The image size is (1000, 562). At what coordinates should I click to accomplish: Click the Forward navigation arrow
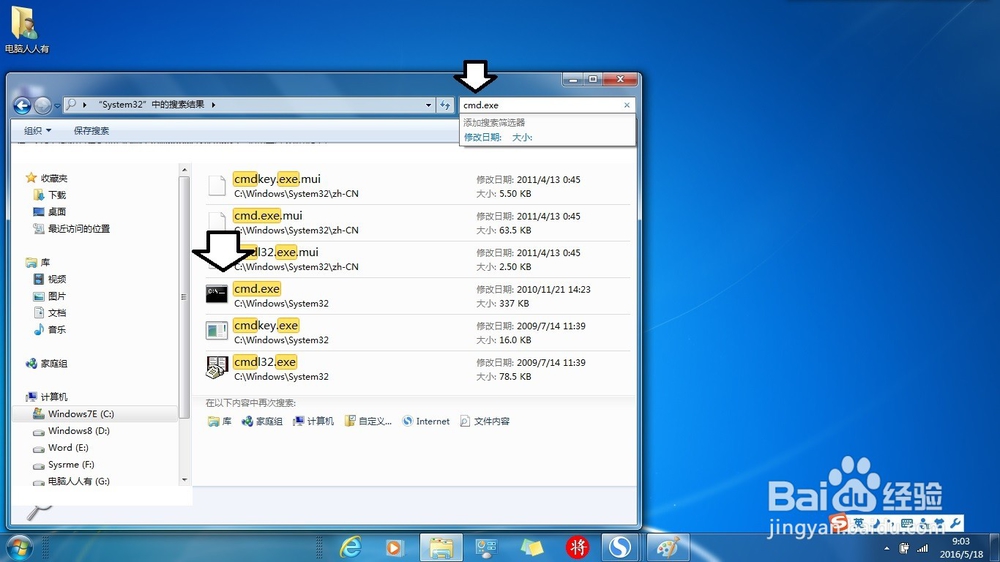[x=42, y=105]
